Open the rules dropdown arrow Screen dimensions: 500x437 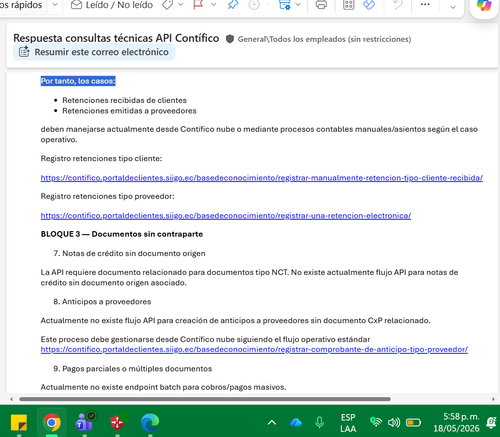click(298, 5)
